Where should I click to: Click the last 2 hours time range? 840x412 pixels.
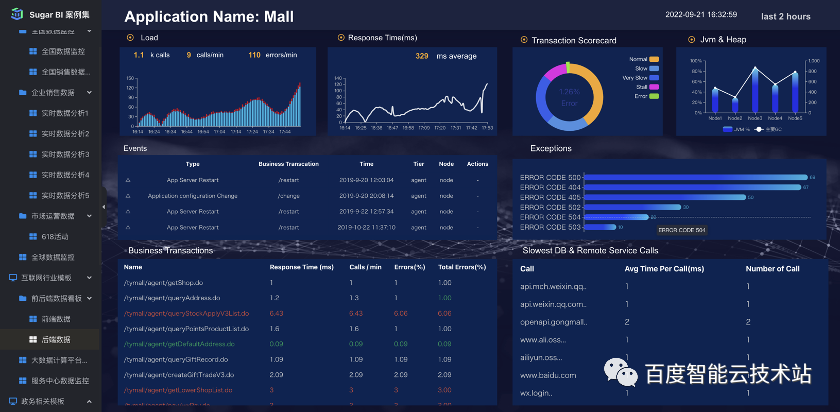[785, 16]
